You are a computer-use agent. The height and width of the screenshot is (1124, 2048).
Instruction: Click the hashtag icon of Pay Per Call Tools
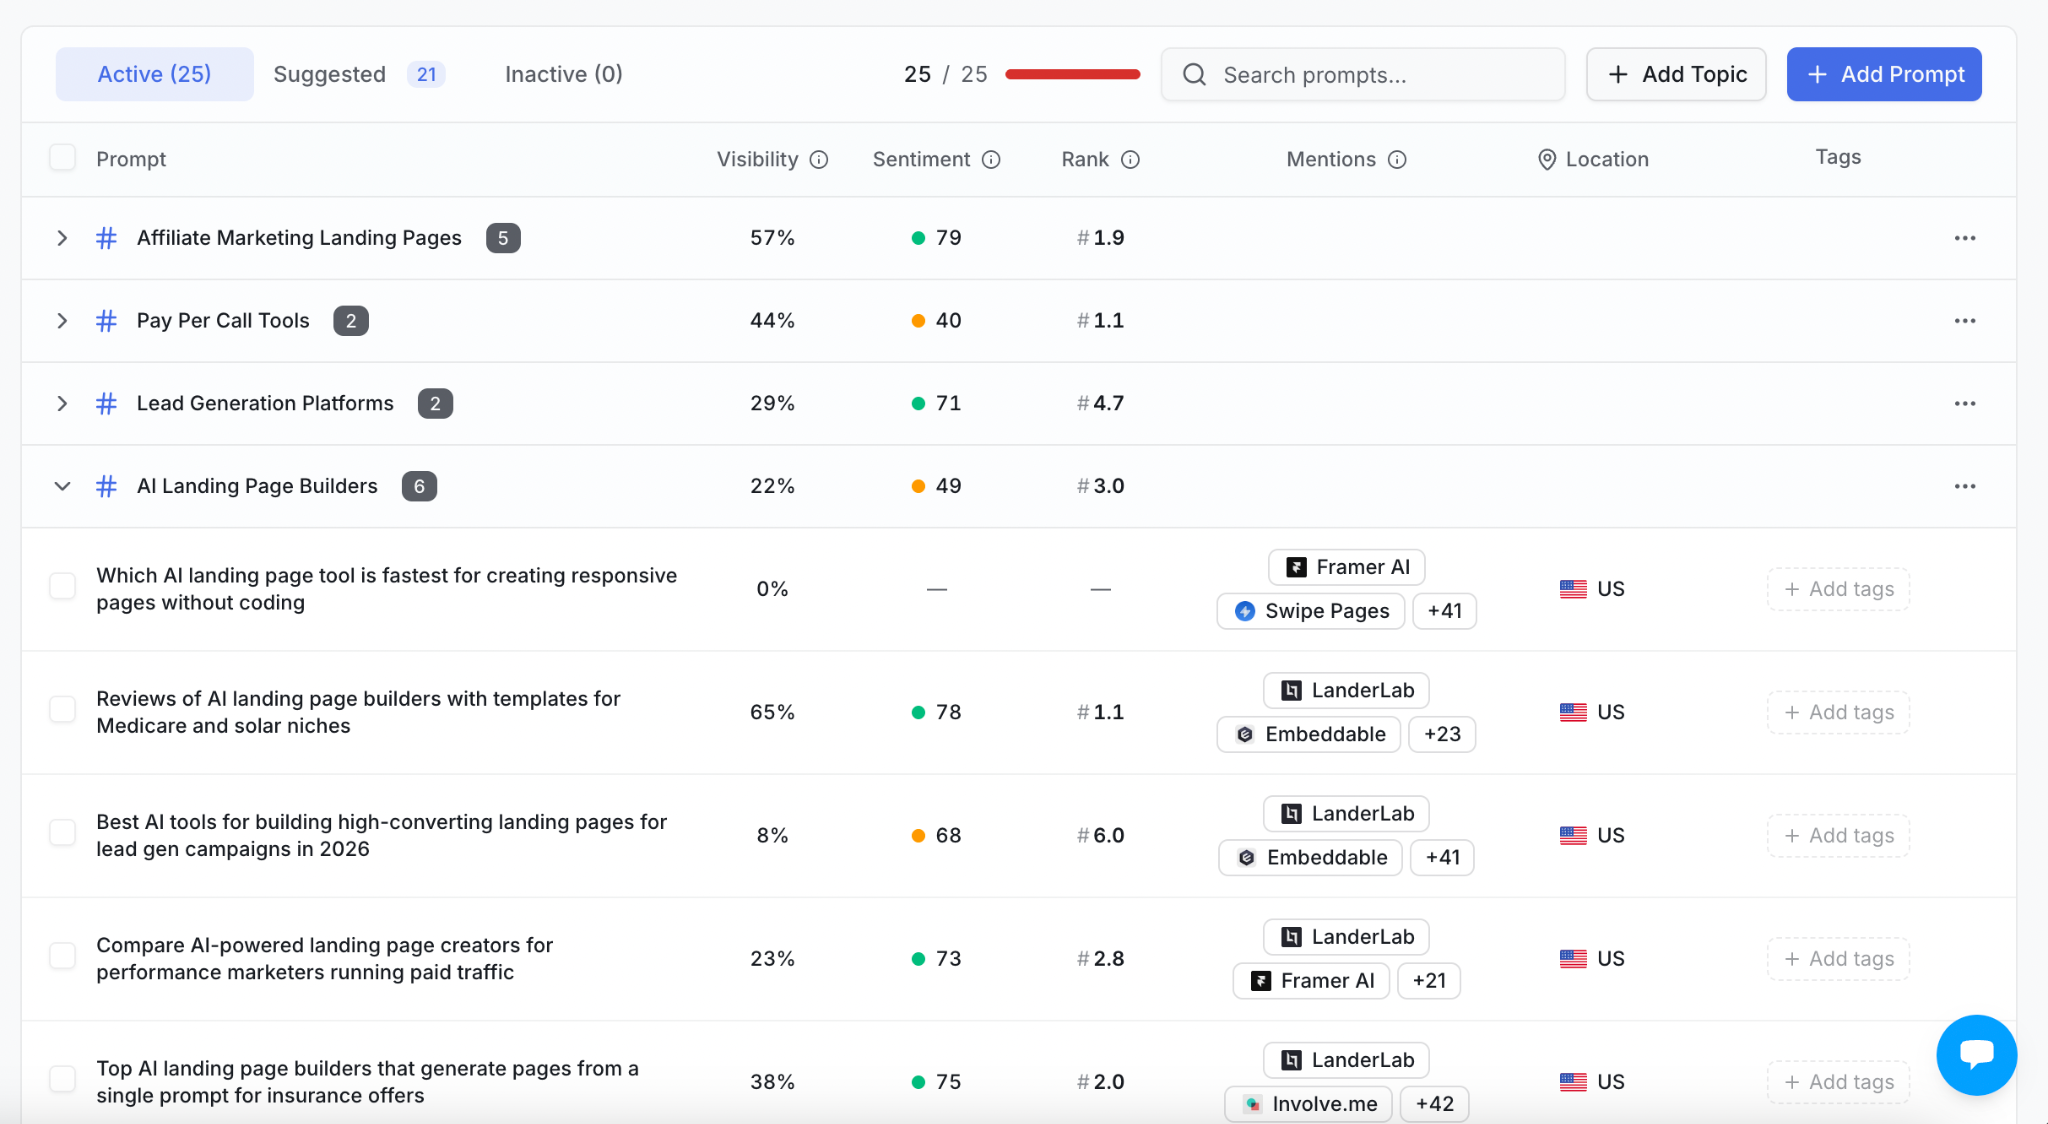(x=106, y=321)
